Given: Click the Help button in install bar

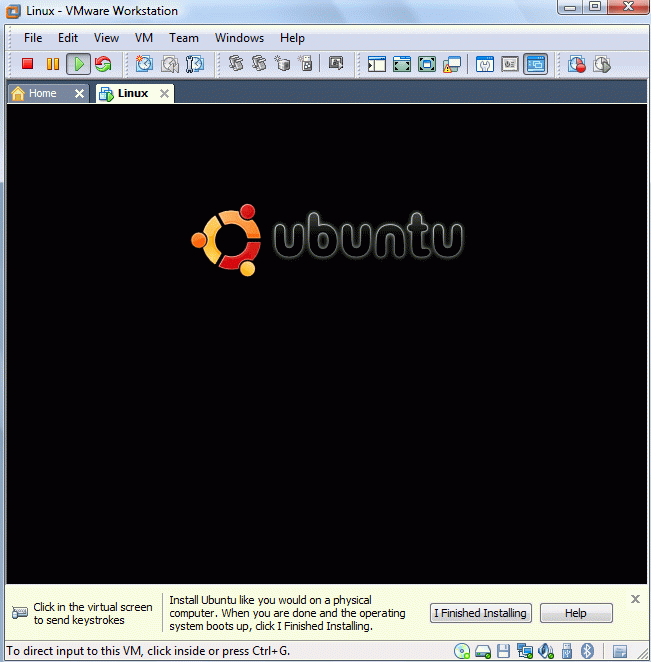Looking at the screenshot, I should pyautogui.click(x=576, y=613).
